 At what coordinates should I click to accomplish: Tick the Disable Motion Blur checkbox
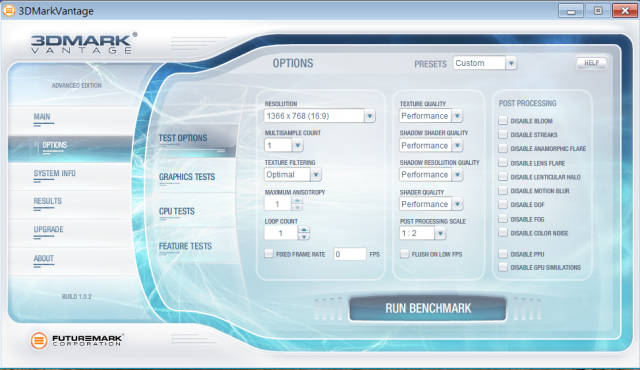pyautogui.click(x=503, y=191)
